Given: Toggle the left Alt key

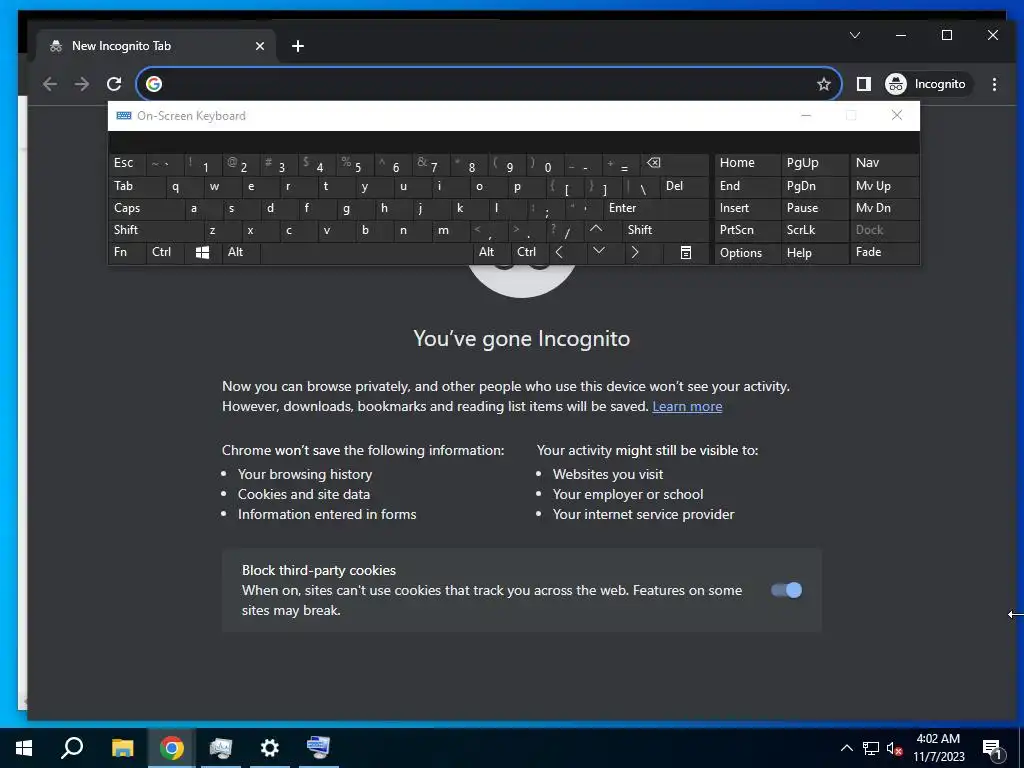Looking at the screenshot, I should pos(241,252).
